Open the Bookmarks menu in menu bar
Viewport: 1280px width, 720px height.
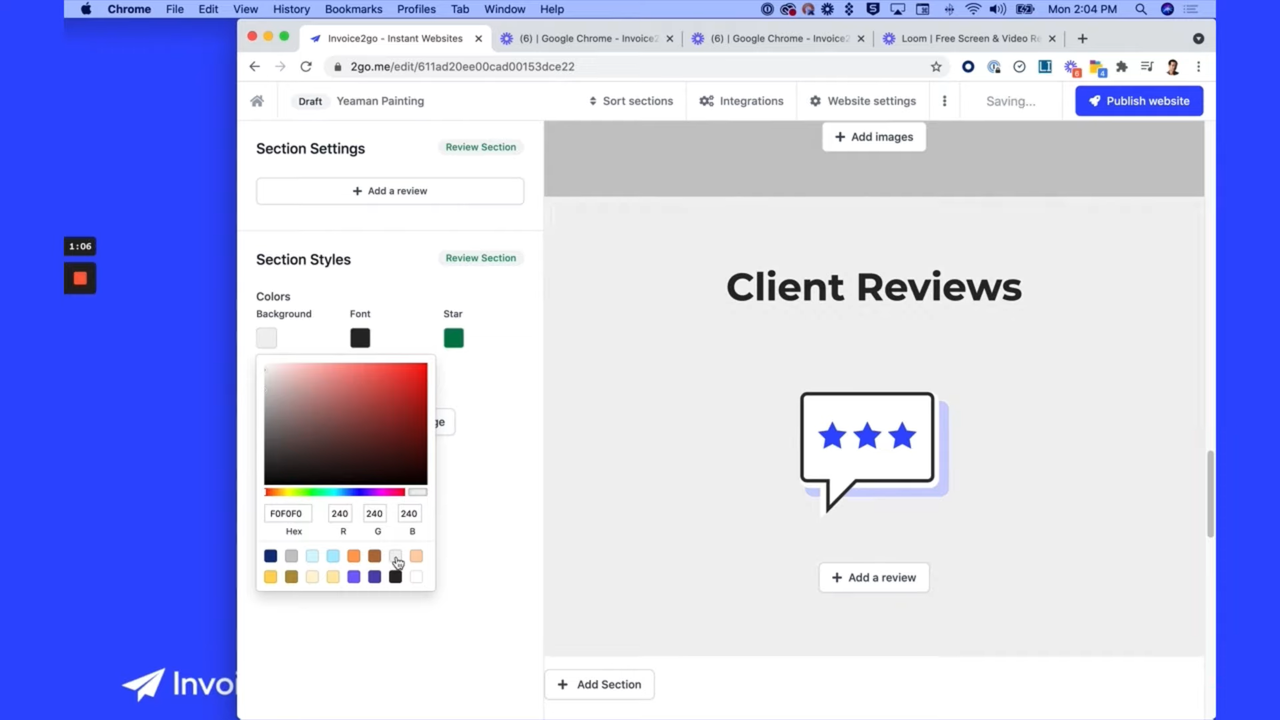[x=353, y=9]
